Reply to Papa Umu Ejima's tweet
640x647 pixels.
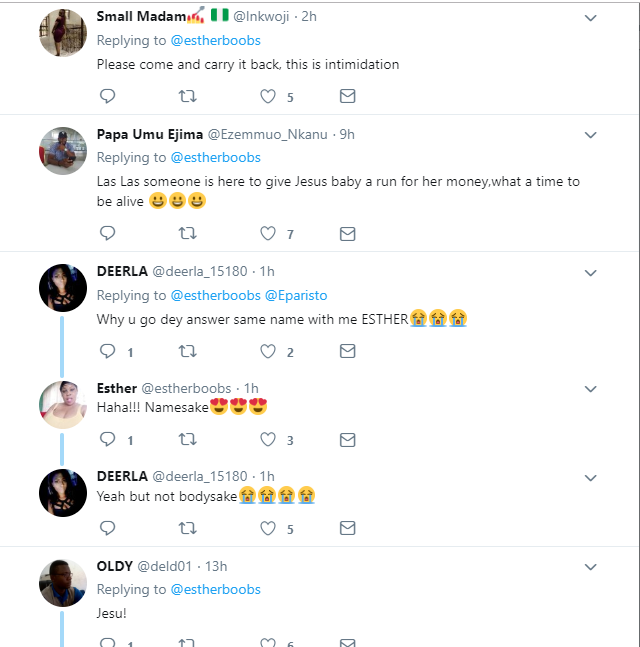click(x=108, y=234)
